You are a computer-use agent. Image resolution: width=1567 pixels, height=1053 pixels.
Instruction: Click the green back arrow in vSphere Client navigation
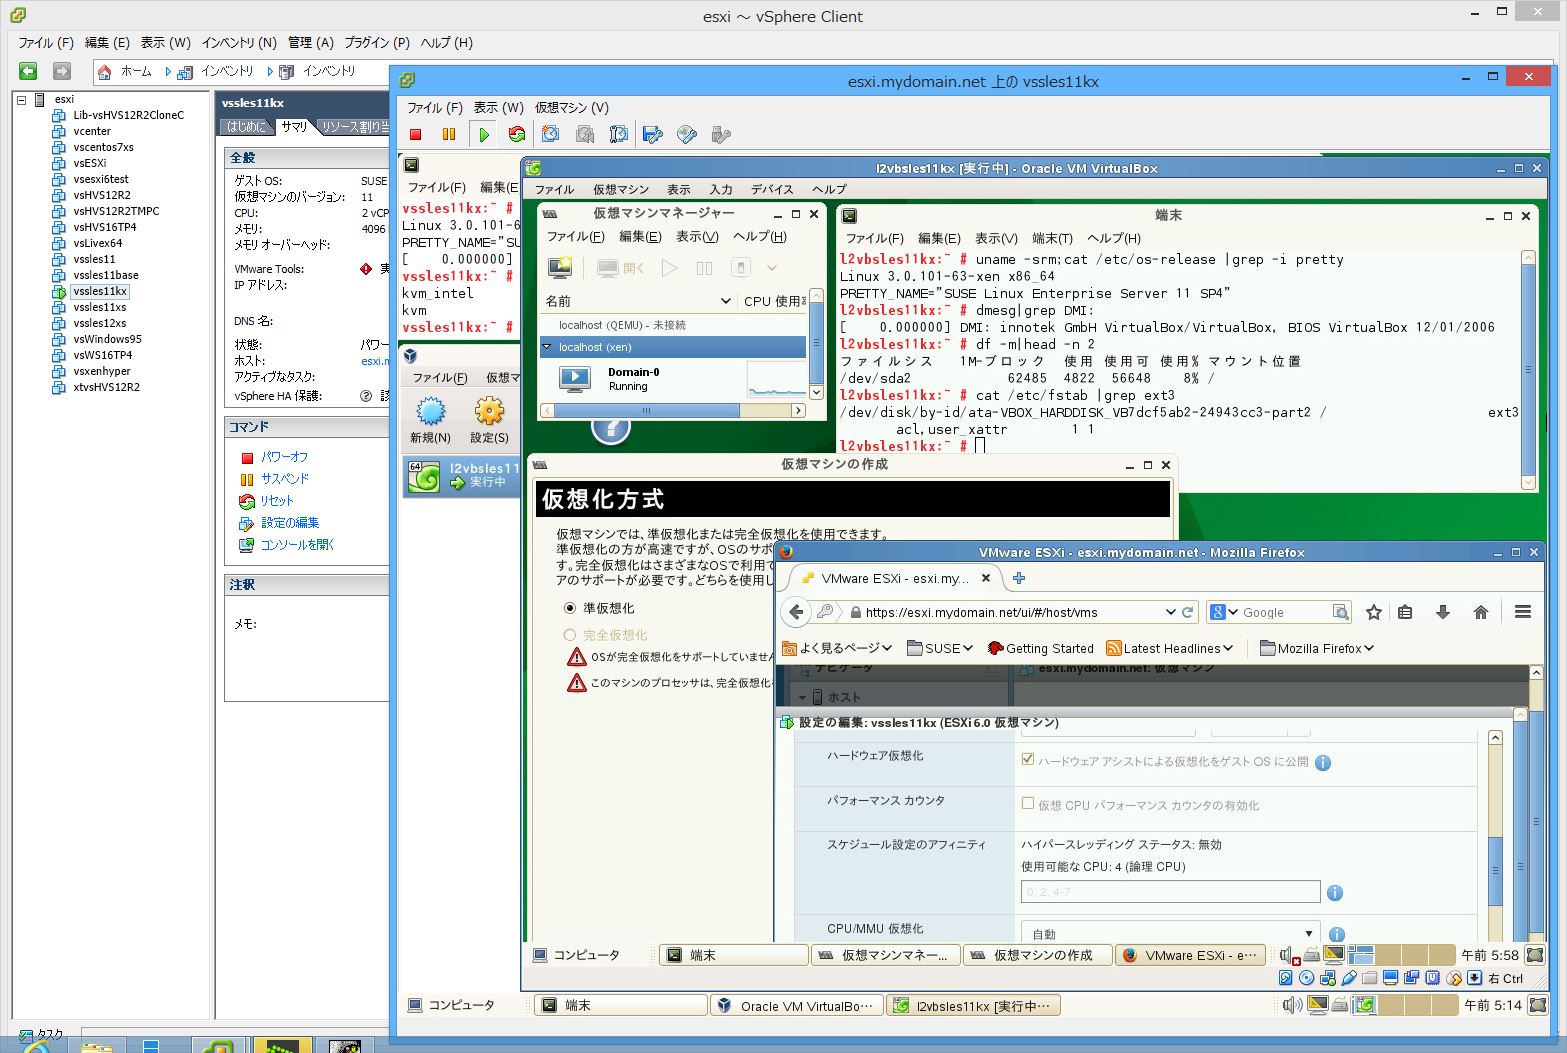[28, 71]
